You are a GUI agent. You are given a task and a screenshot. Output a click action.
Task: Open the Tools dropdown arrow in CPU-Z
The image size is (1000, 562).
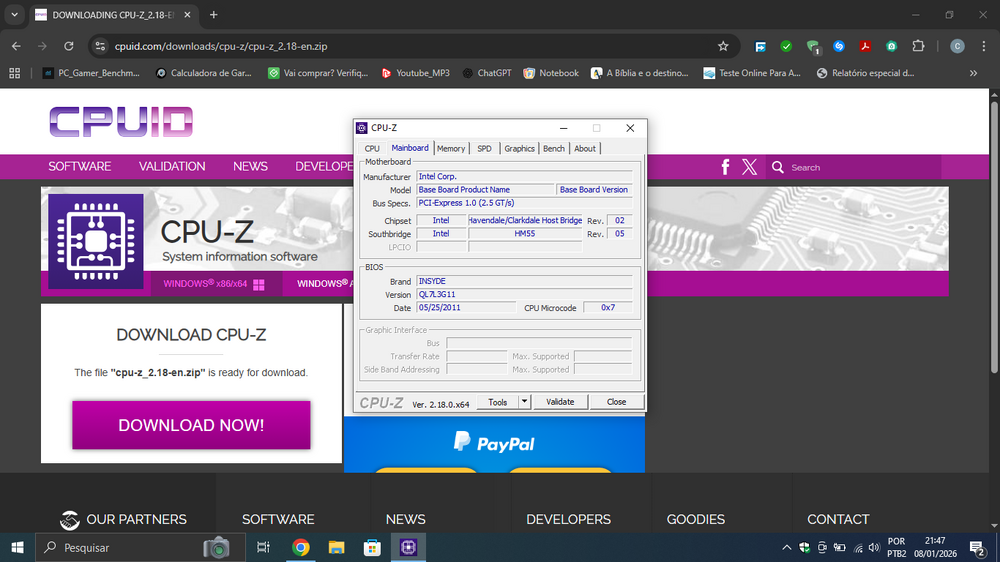524,402
